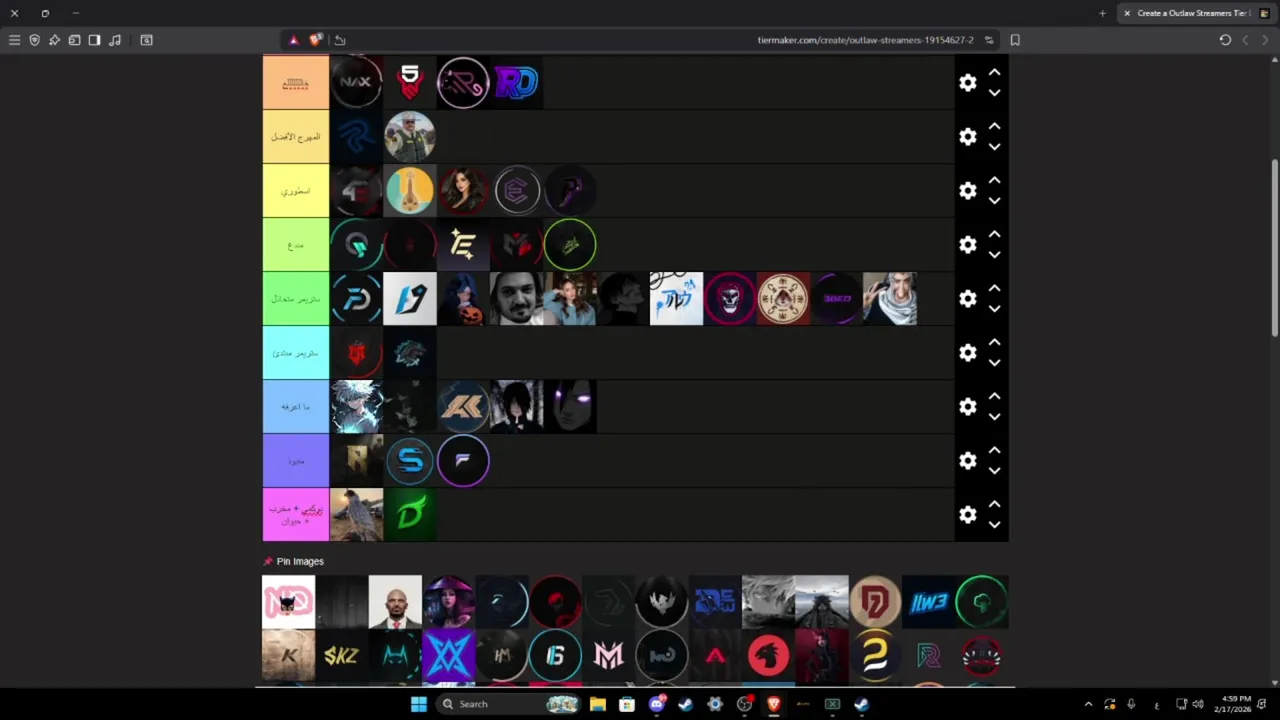Open File Explorer from the taskbar
The image size is (1280, 720).
point(598,704)
